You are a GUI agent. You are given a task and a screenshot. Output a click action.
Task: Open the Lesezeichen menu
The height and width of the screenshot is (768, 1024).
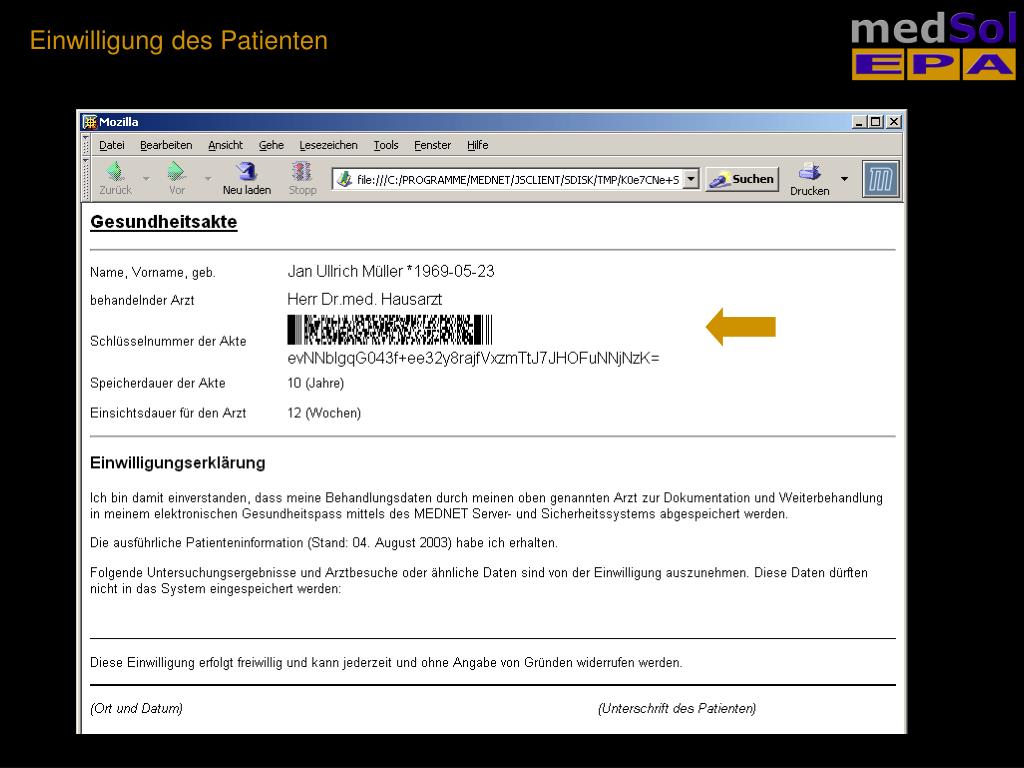click(328, 145)
